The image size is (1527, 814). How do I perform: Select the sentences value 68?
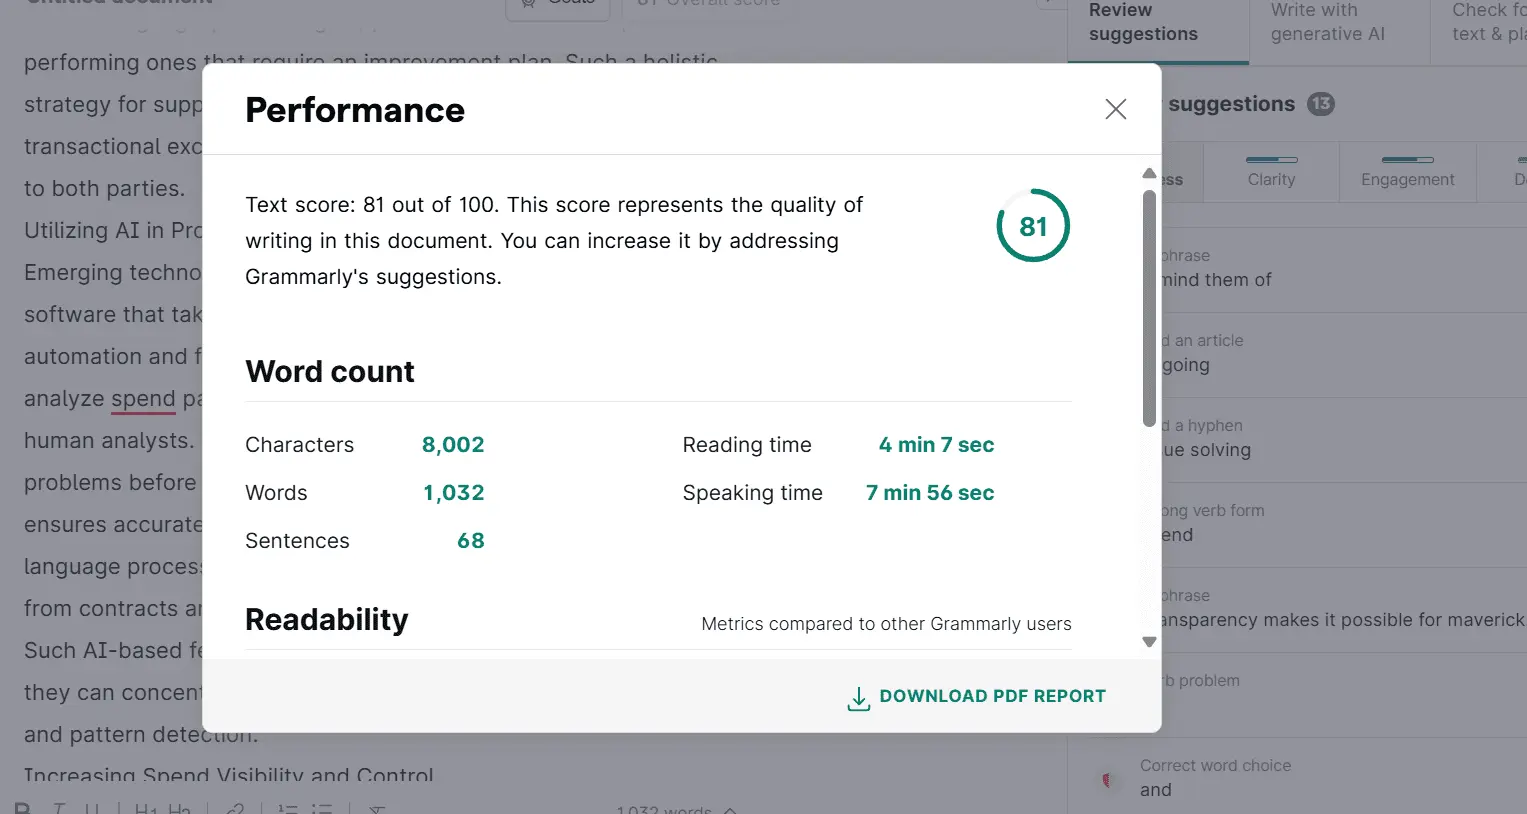(x=471, y=541)
